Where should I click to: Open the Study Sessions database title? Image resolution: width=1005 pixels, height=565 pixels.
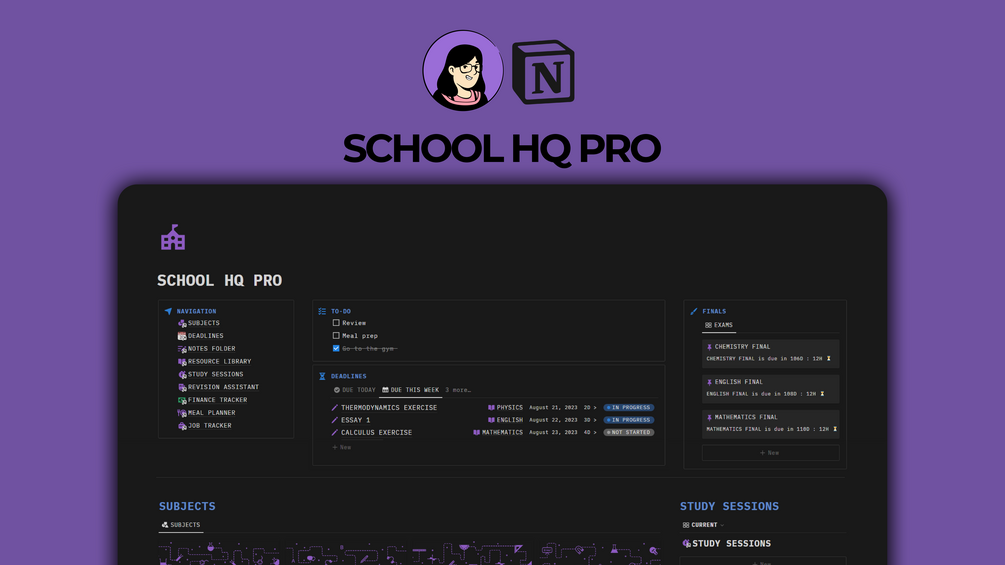click(731, 544)
